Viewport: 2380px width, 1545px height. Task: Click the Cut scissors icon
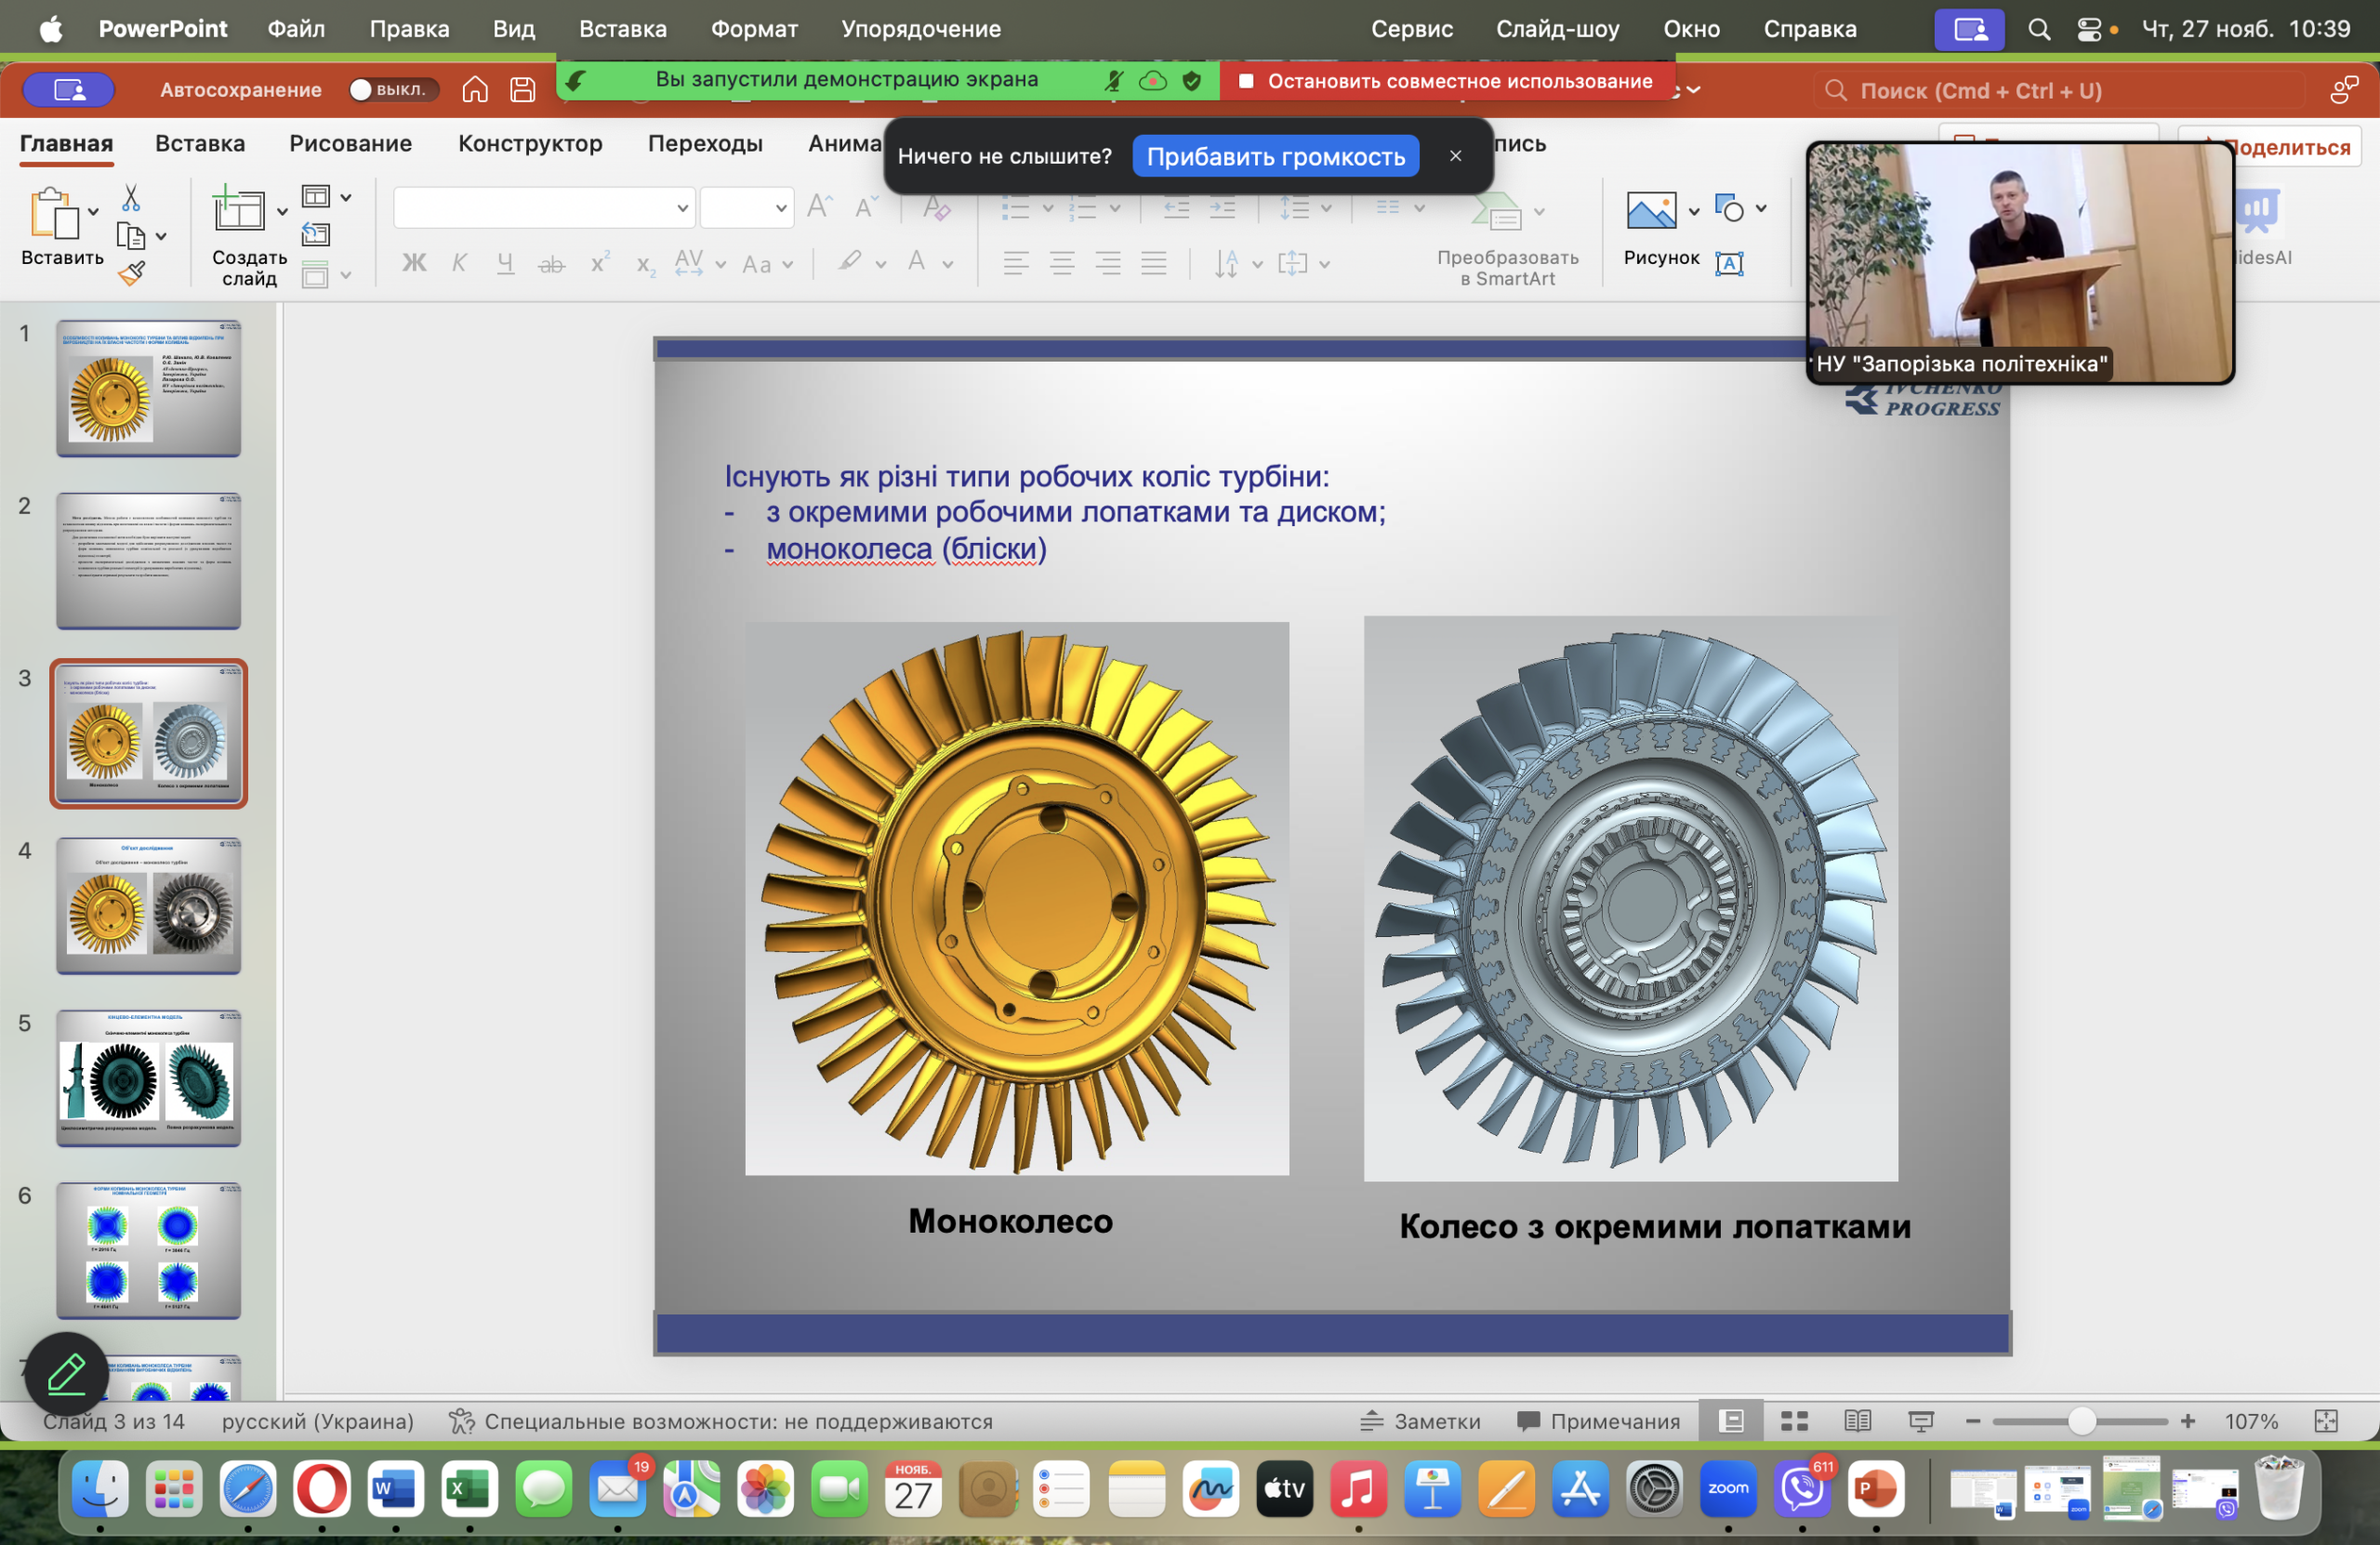tap(131, 198)
